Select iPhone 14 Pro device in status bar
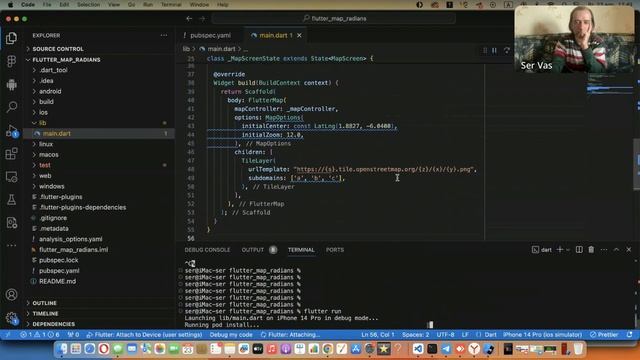The image size is (640, 360). tap(542, 335)
